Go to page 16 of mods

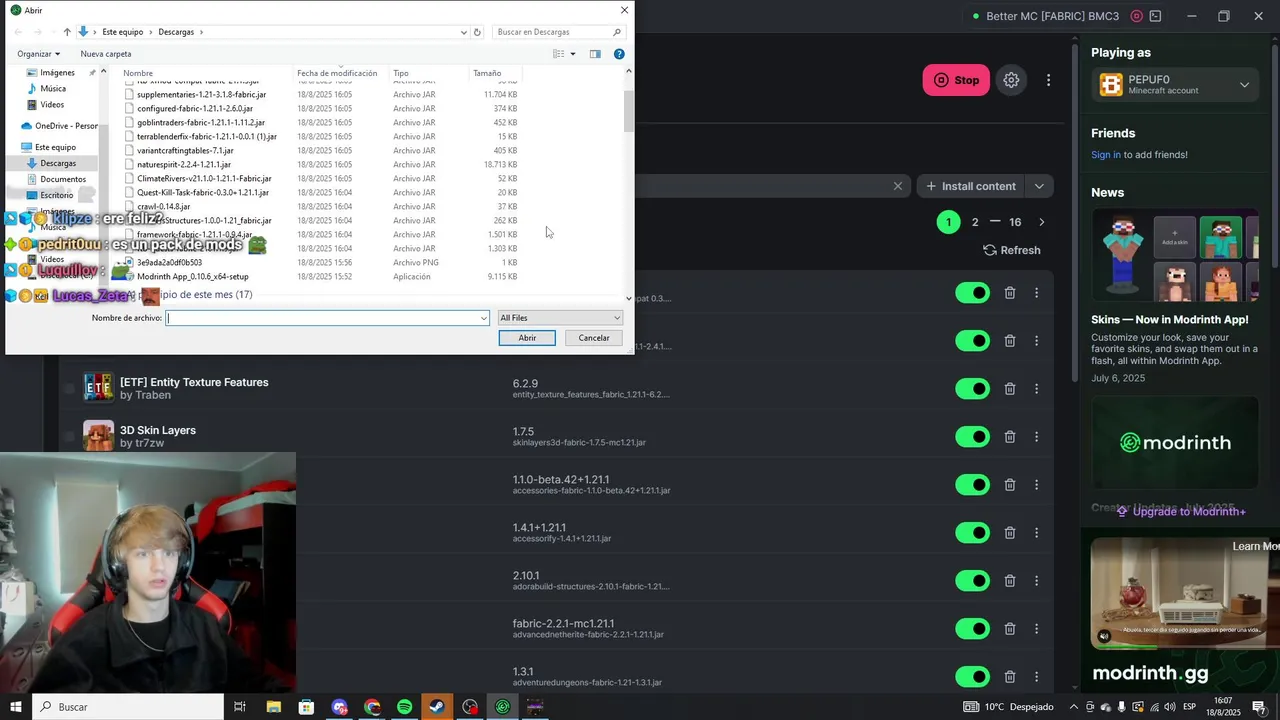1015,222
